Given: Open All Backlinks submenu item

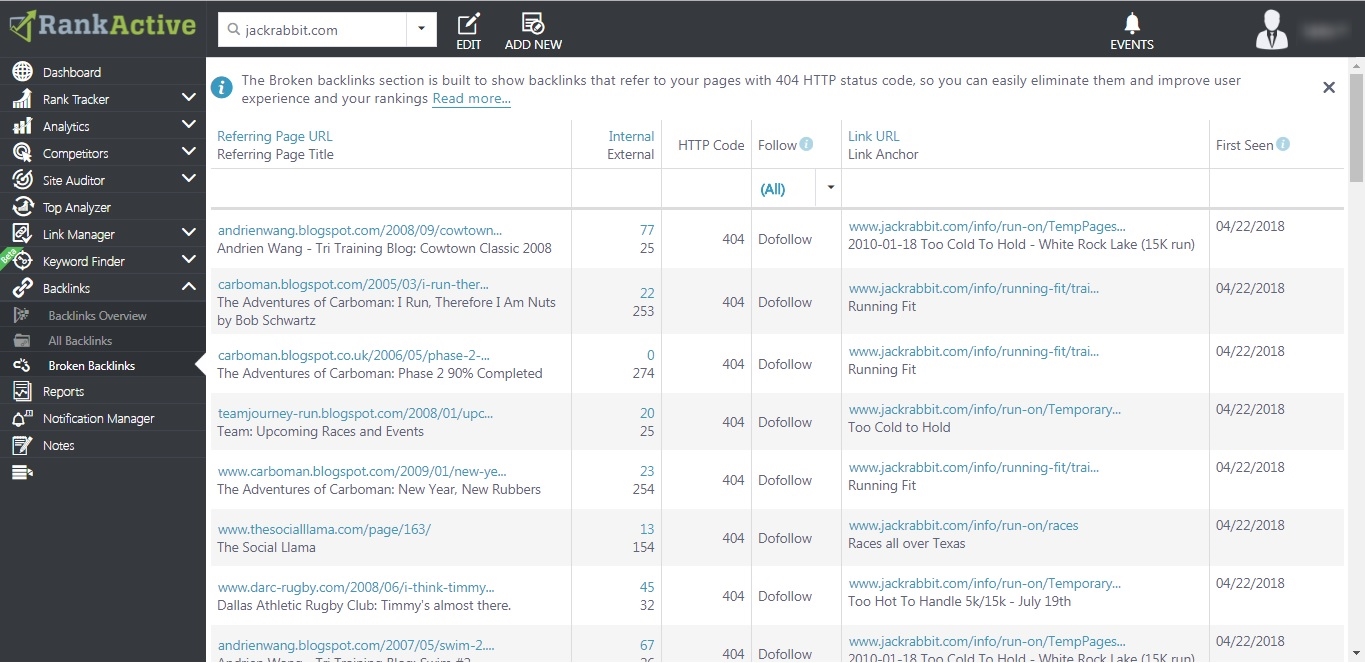Looking at the screenshot, I should (x=80, y=340).
